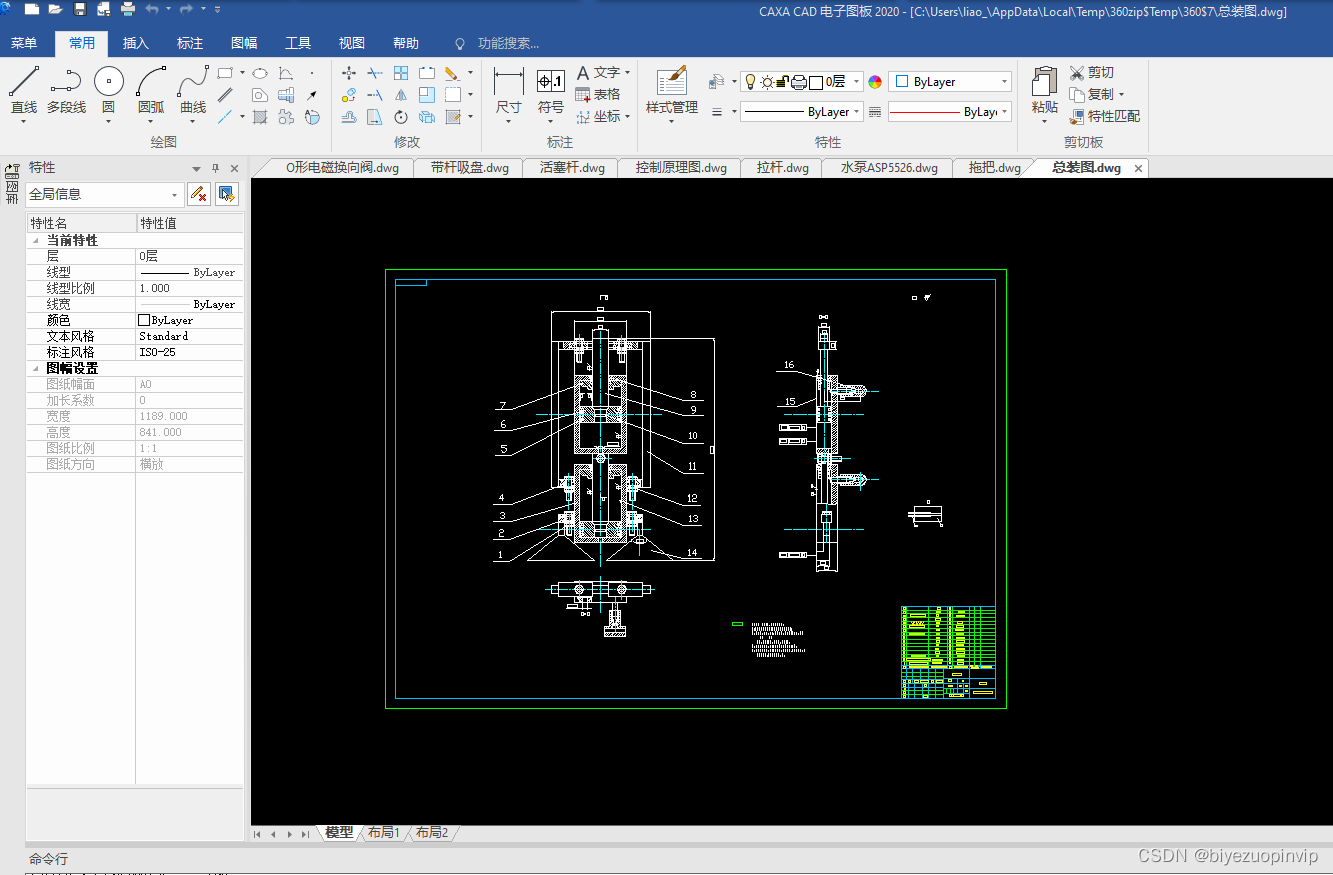Open the color wheel picker icon
1333x875 pixels.
point(875,82)
